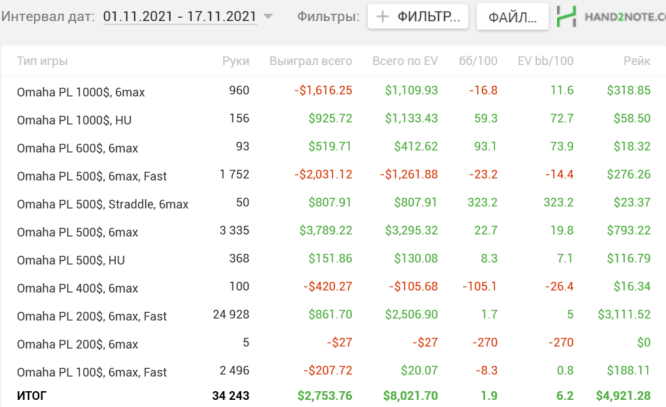Click hands cell 3 335
Viewport: 666px width, 407px height.
234,231
